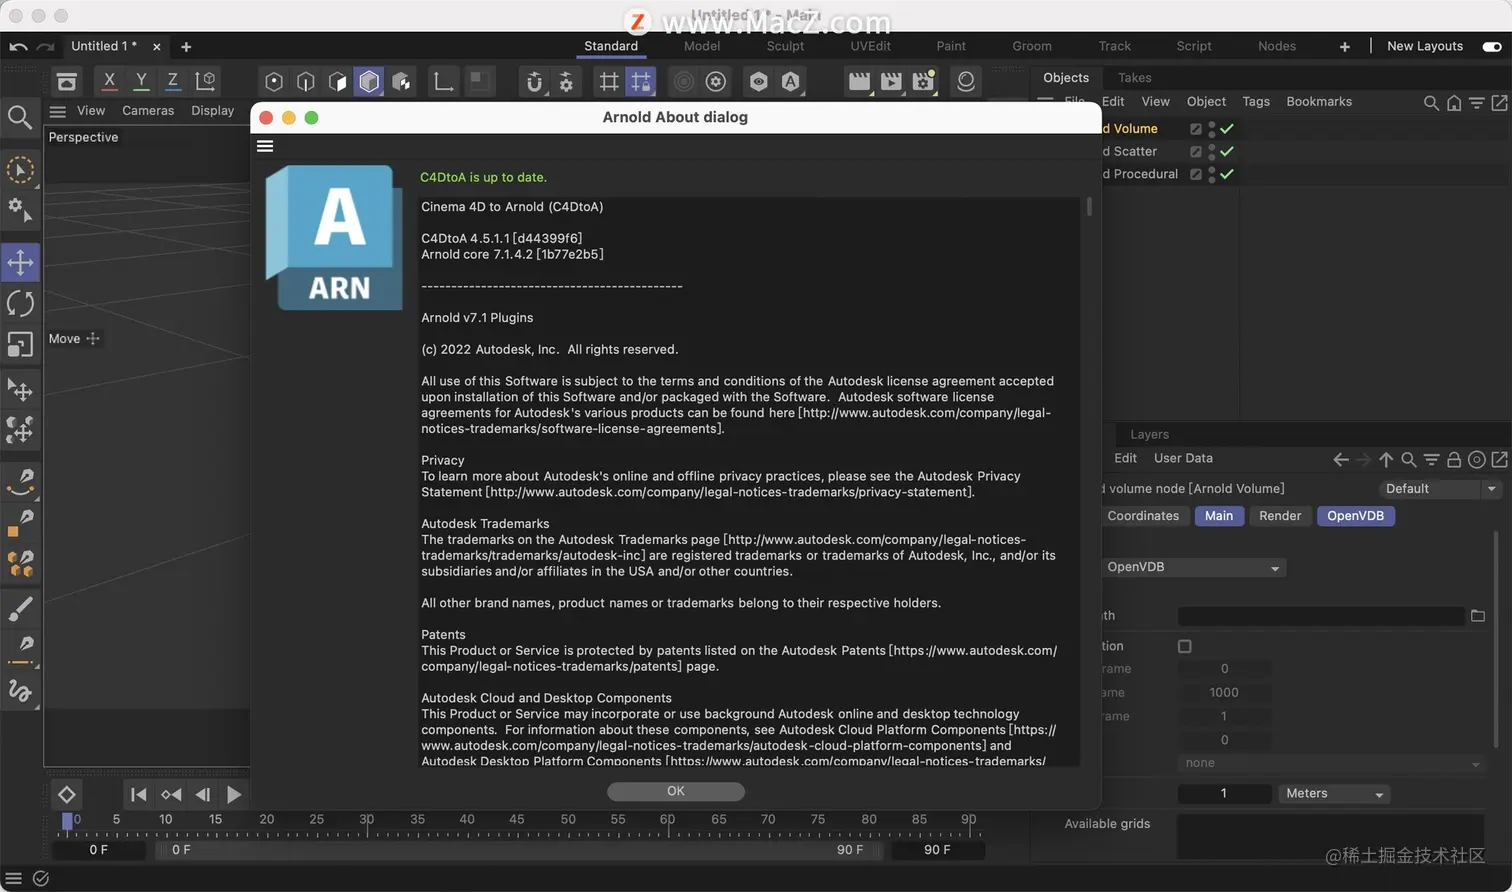Add a new document tab with plus
The height and width of the screenshot is (892, 1512).
pos(186,46)
